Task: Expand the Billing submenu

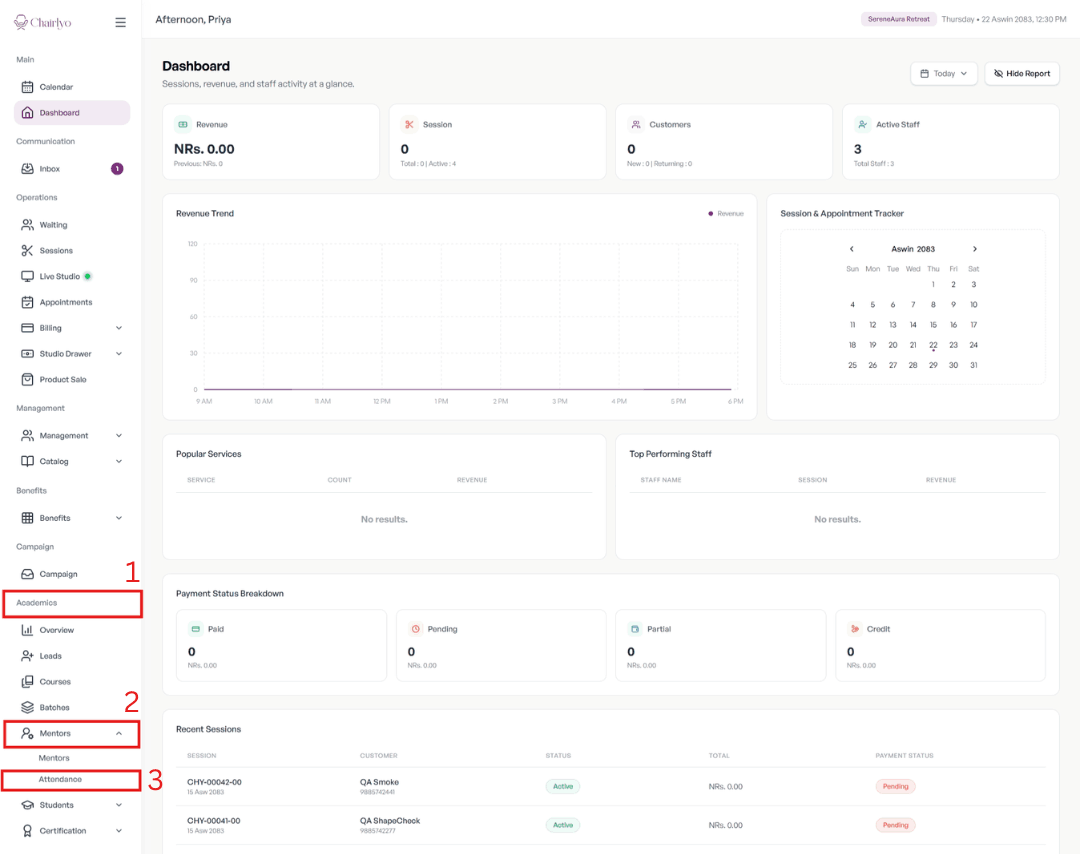Action: [119, 328]
